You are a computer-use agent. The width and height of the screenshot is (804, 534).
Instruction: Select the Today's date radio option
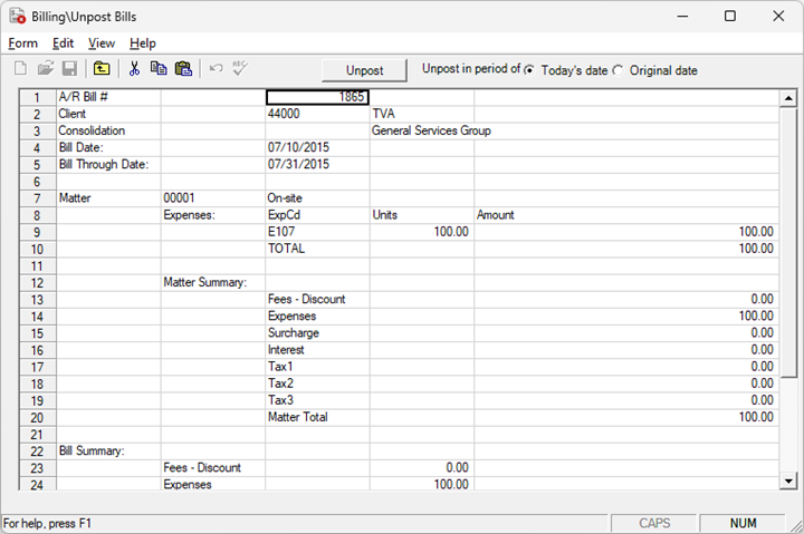pyautogui.click(x=530, y=70)
